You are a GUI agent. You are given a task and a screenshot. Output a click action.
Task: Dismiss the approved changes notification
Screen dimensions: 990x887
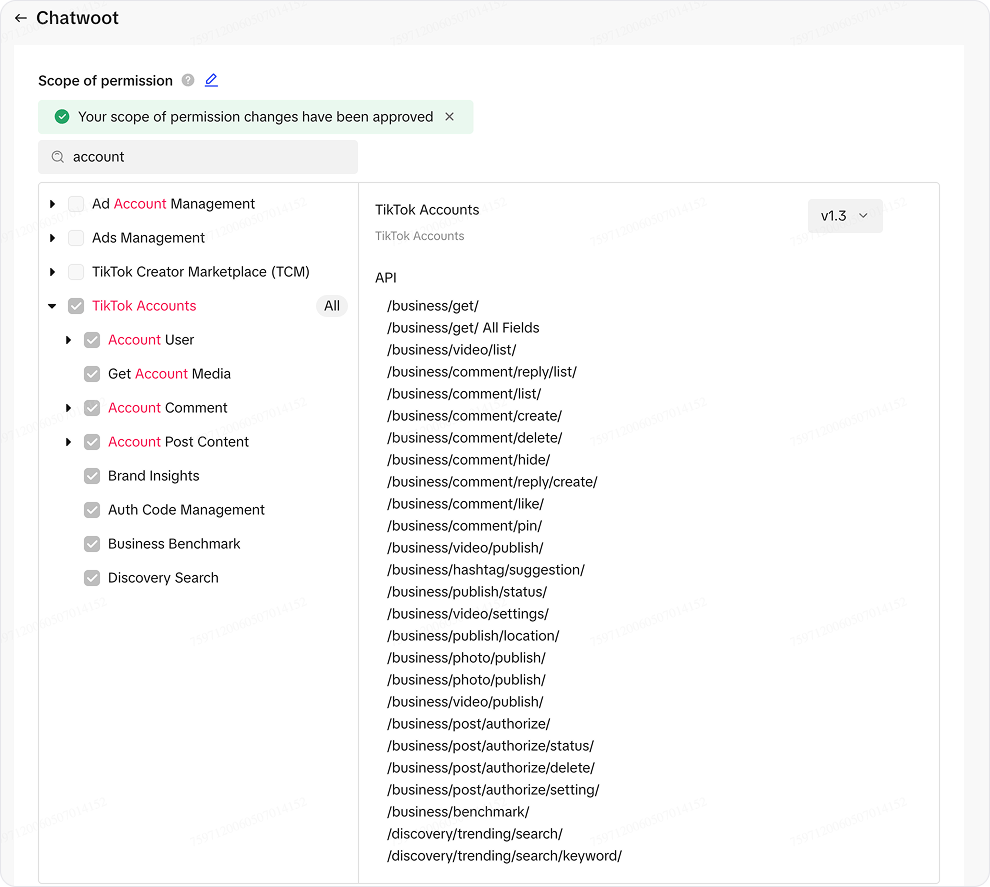(450, 117)
